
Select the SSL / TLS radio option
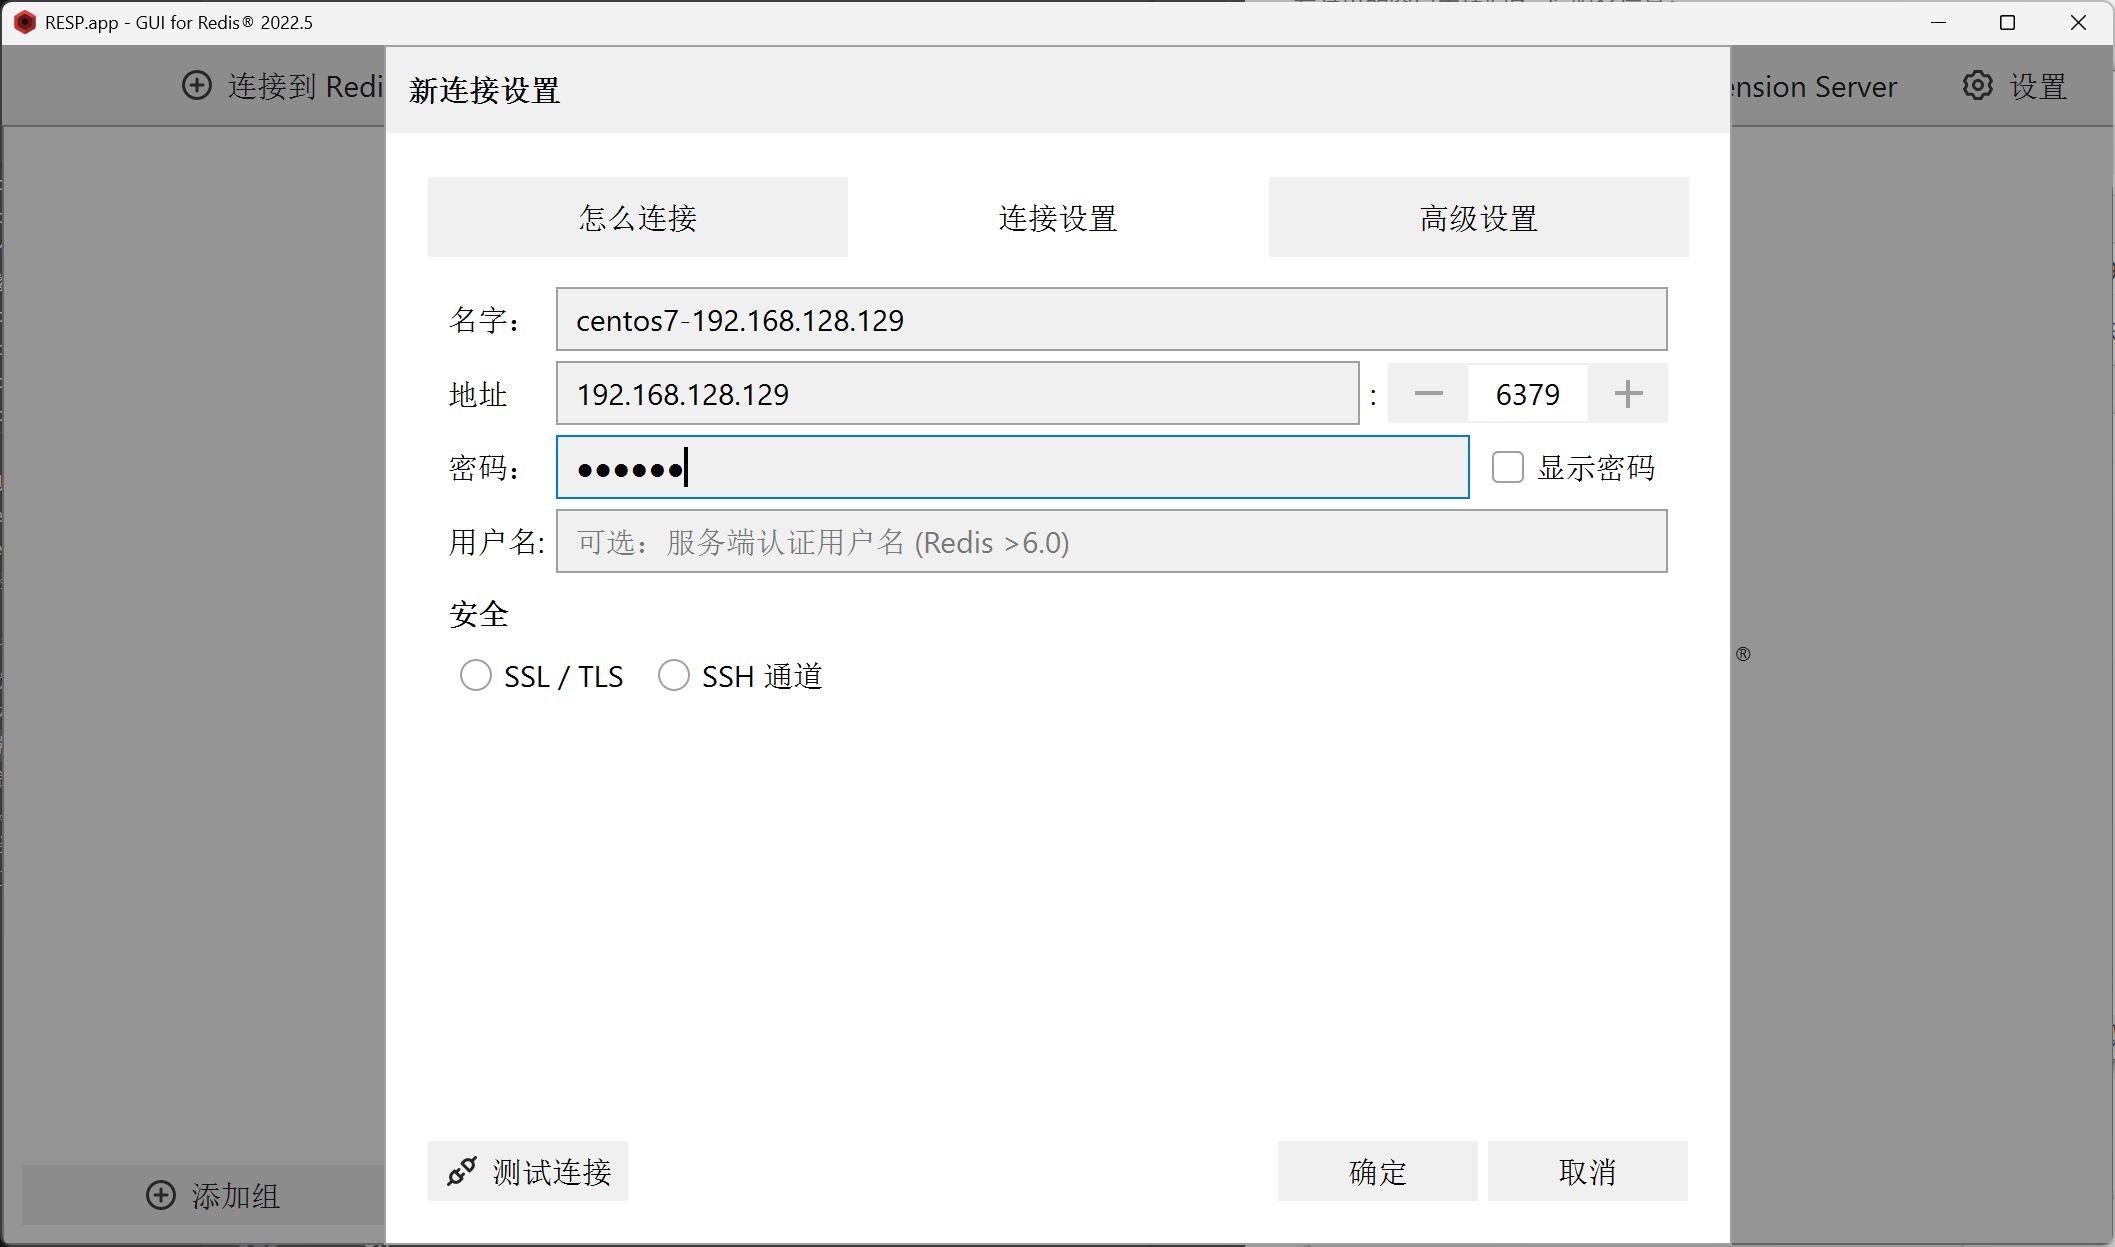(476, 676)
